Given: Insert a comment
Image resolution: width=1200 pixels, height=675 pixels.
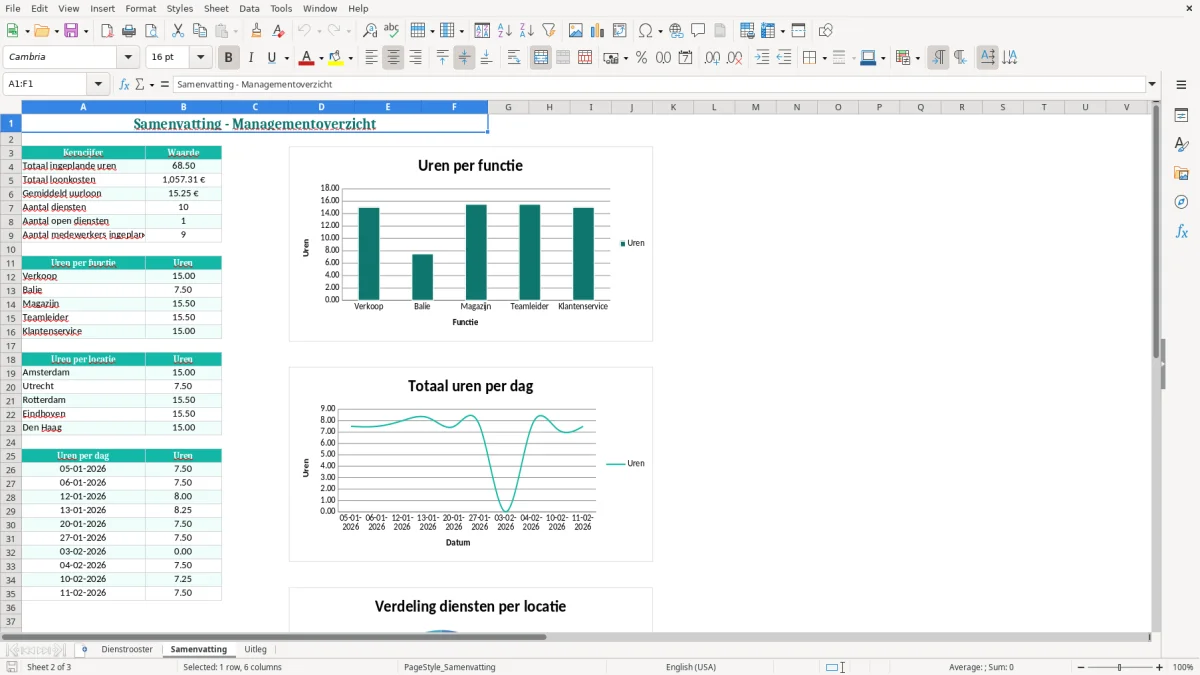Looking at the screenshot, I should pos(698,31).
